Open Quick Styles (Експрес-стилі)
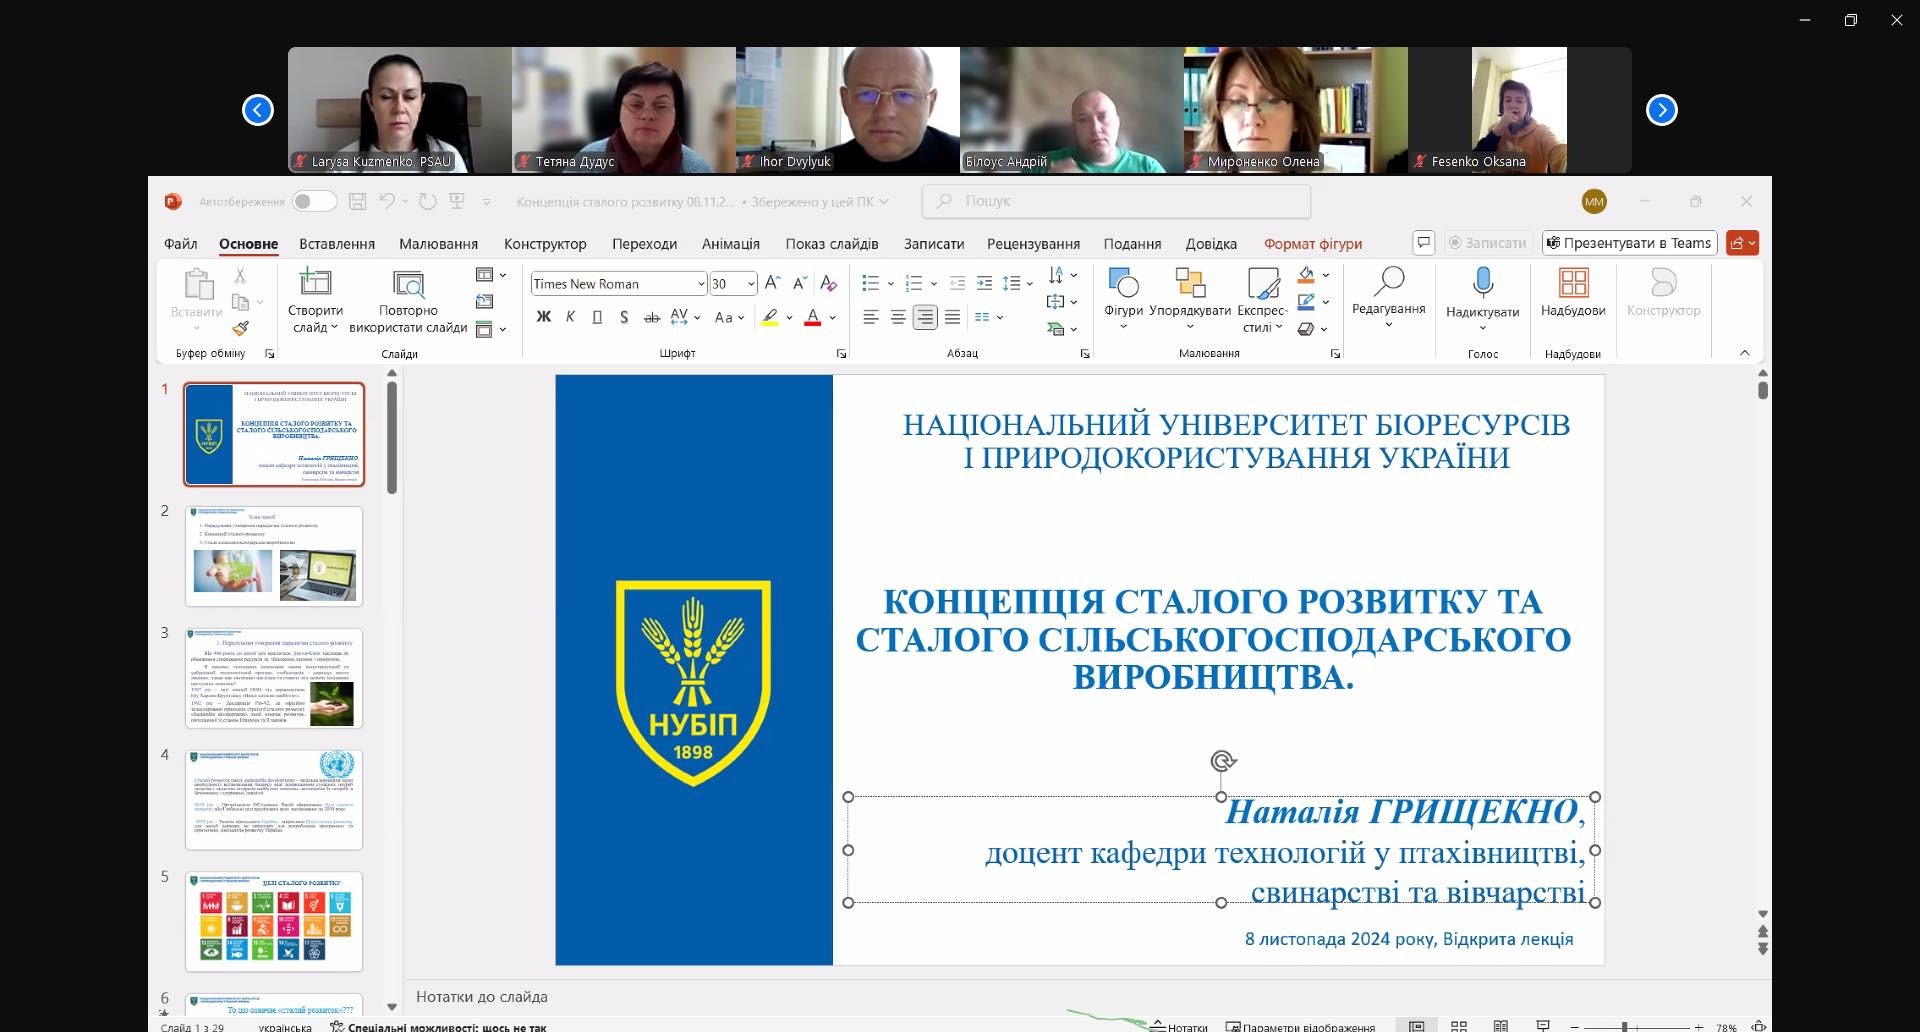This screenshot has width=1920, height=1032. (1262, 300)
